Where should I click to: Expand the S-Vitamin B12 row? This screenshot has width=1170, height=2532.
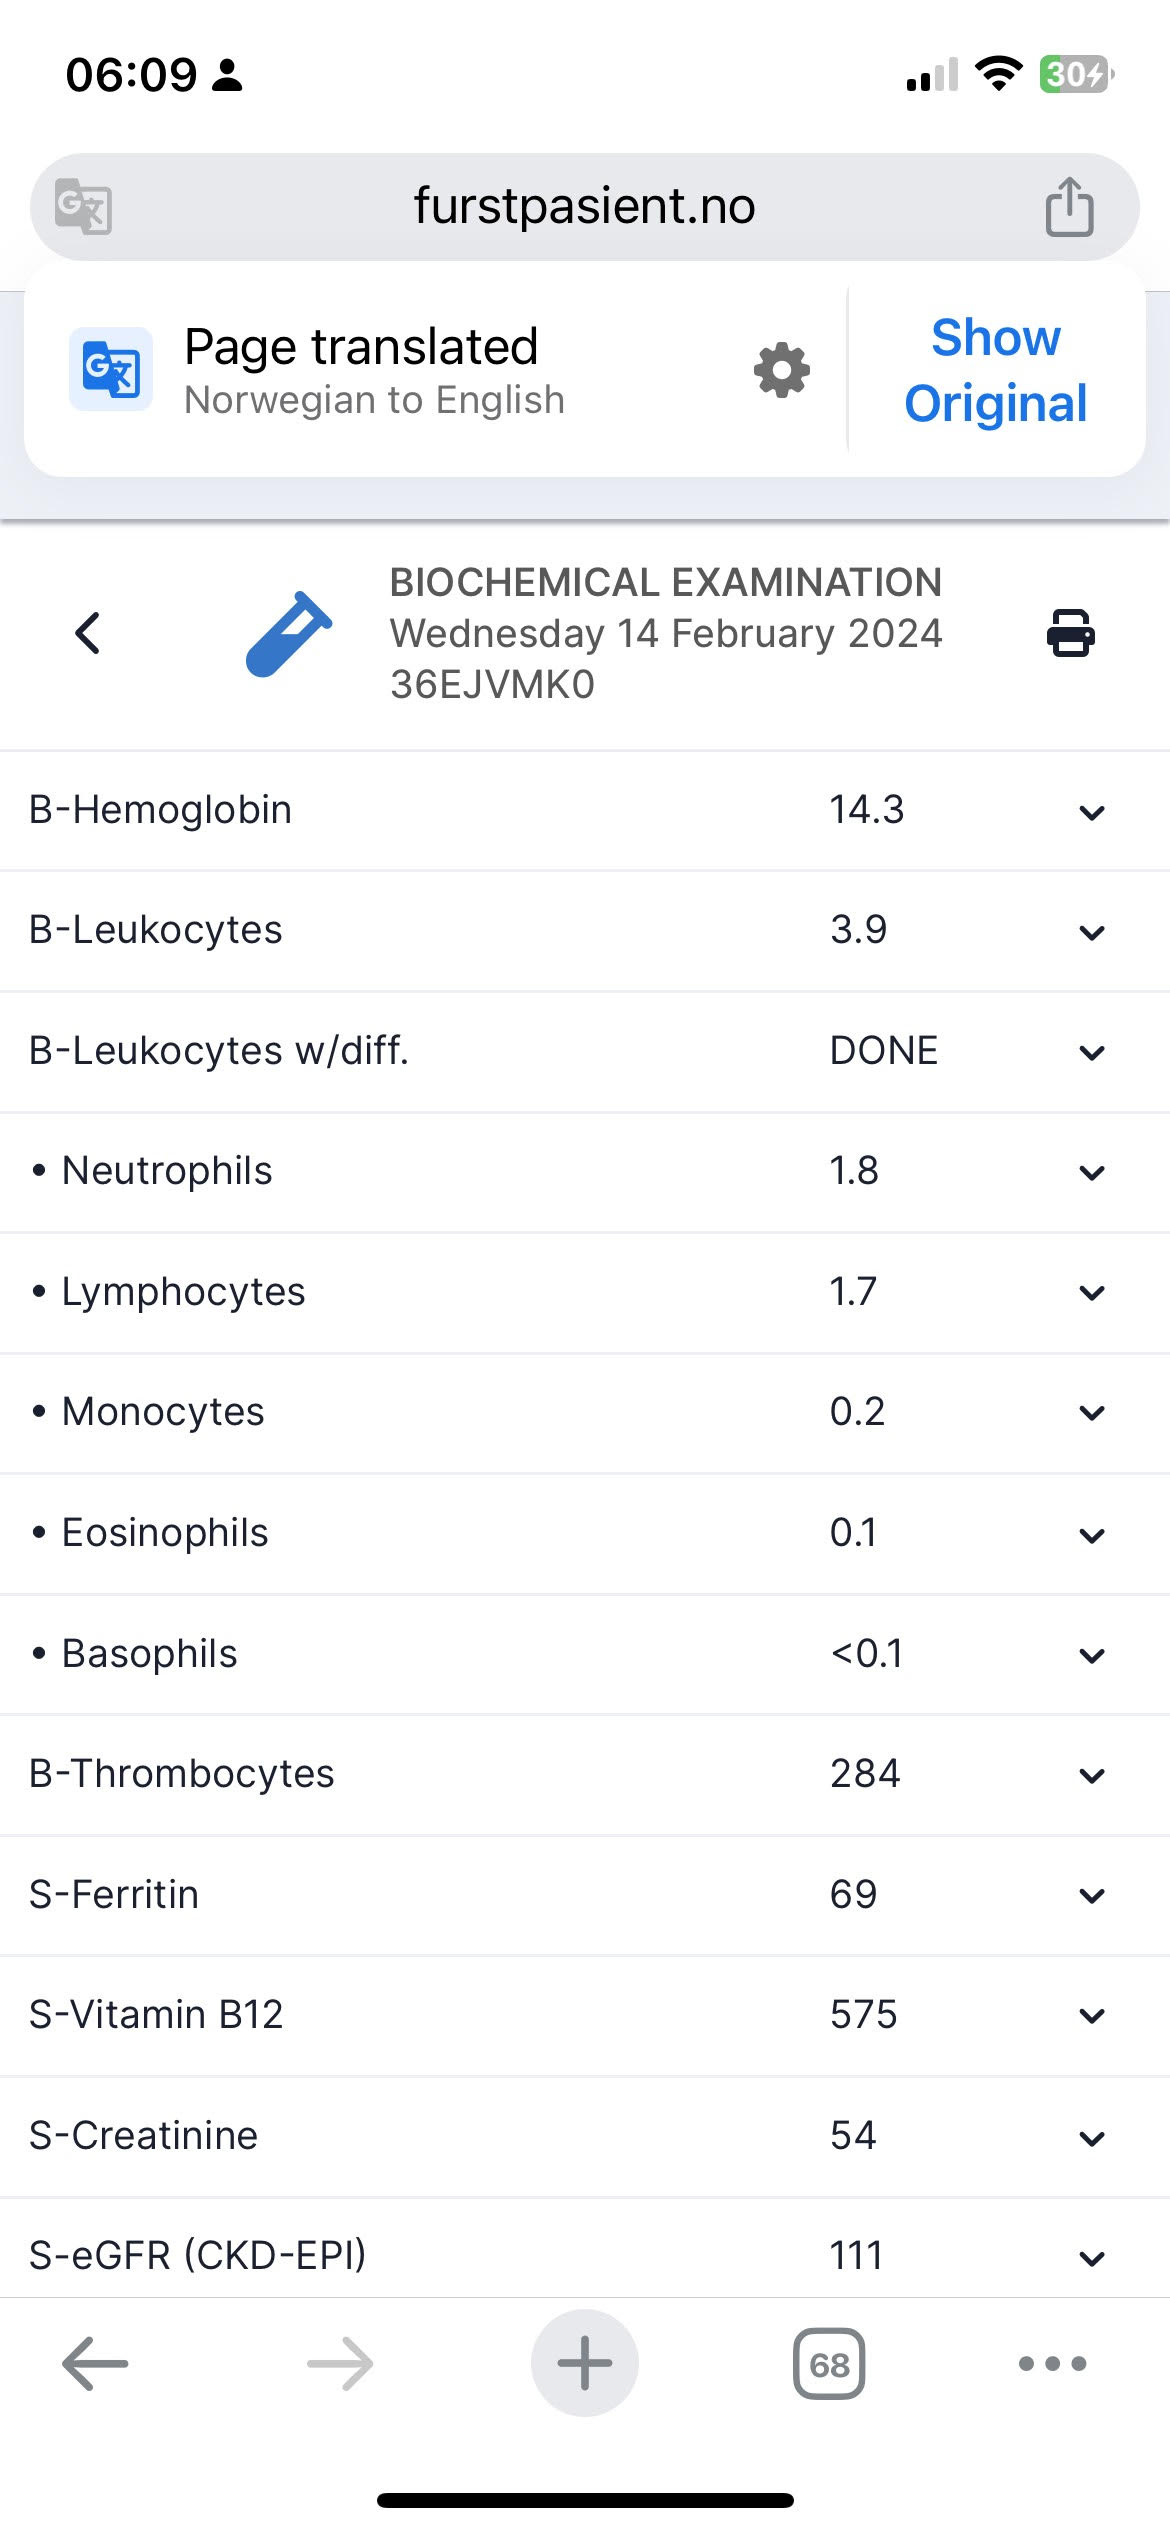pyautogui.click(x=1092, y=2015)
